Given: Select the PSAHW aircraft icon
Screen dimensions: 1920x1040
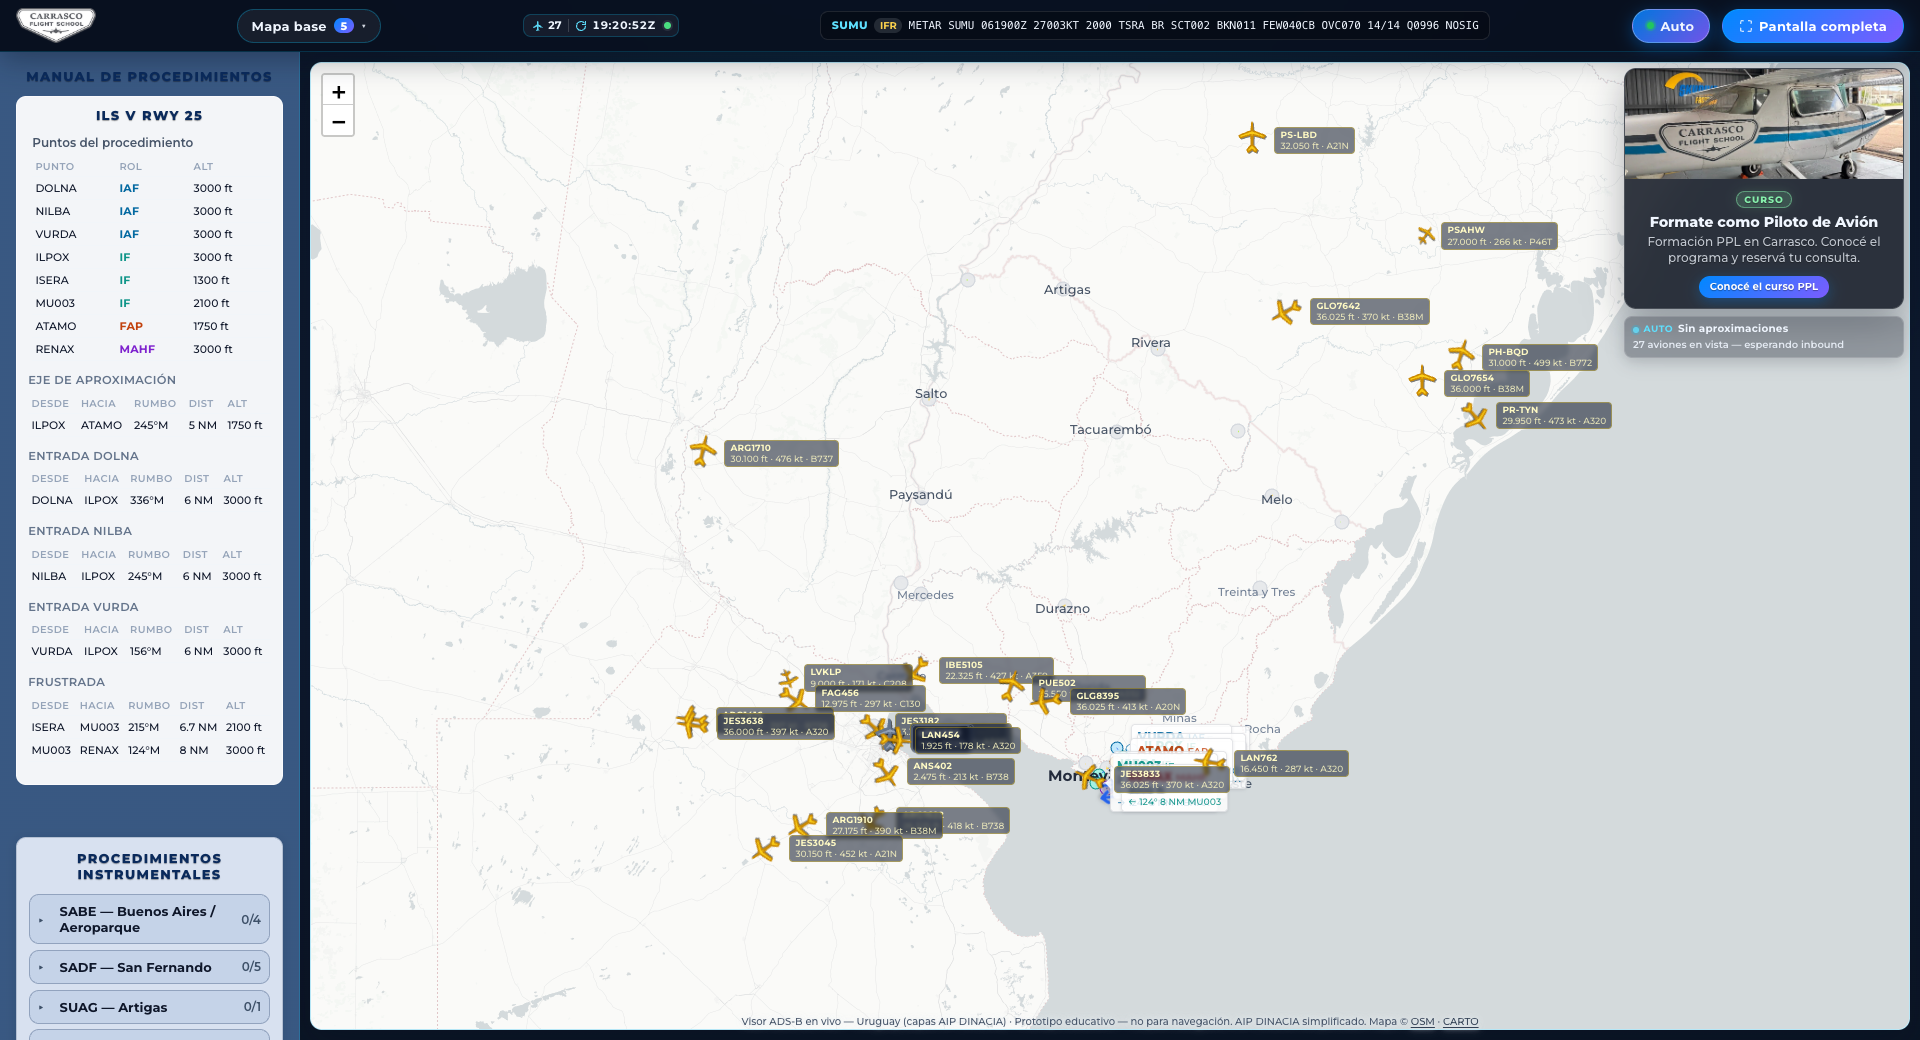Looking at the screenshot, I should [1426, 235].
